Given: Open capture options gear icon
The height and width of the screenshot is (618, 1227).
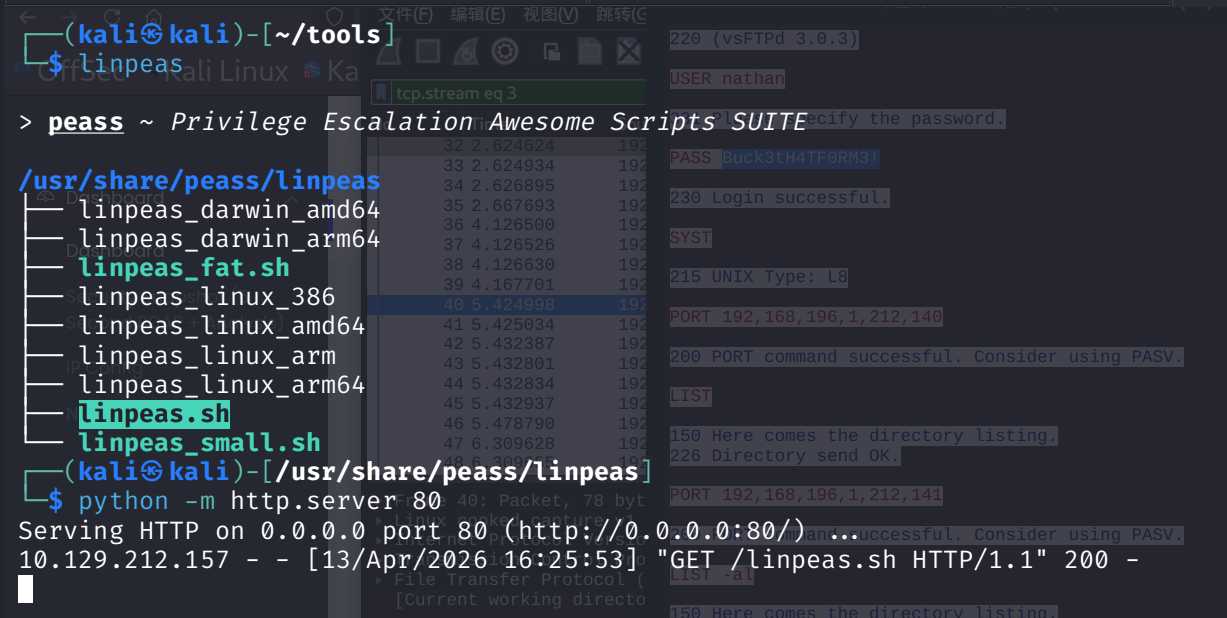Looking at the screenshot, I should click(505, 51).
